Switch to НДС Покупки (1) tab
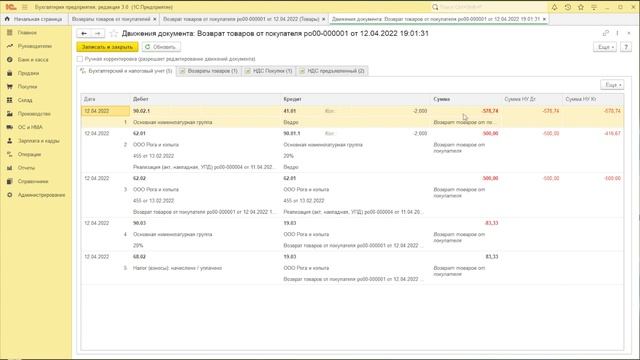The width and height of the screenshot is (640, 360). pos(269,71)
